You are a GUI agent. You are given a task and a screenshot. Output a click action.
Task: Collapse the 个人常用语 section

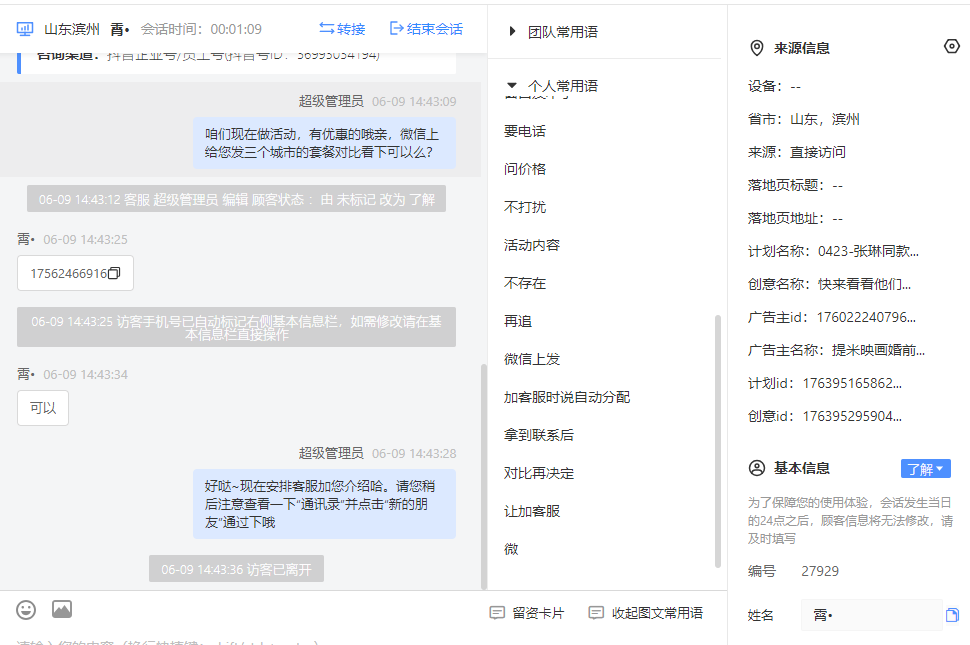pos(512,85)
